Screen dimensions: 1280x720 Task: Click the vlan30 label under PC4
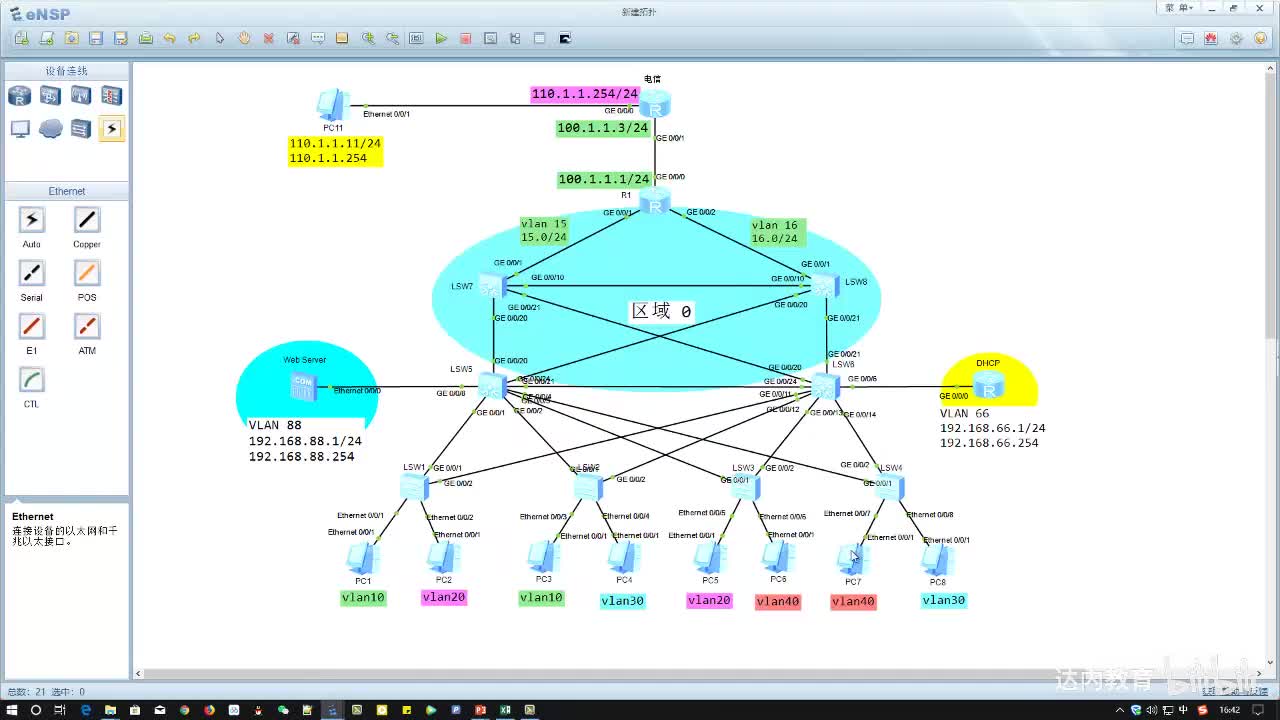pos(622,601)
